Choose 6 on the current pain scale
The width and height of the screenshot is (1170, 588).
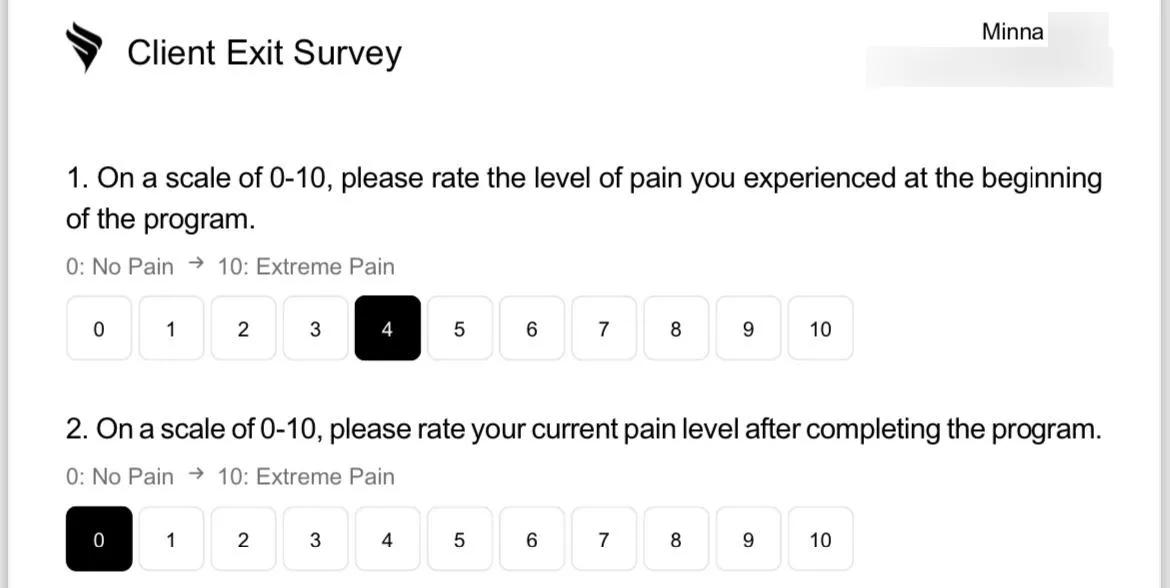click(x=531, y=539)
